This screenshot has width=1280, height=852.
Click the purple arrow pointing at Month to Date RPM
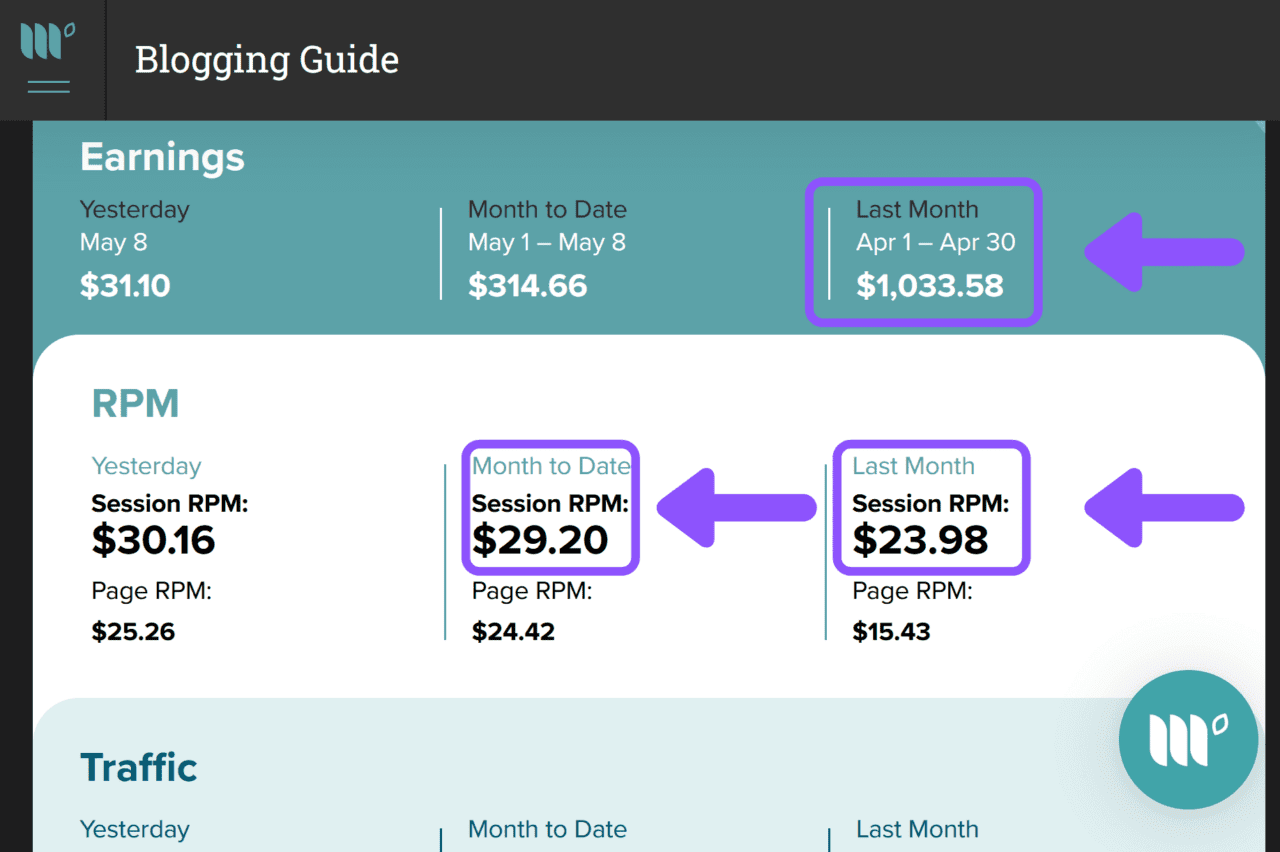tap(736, 508)
